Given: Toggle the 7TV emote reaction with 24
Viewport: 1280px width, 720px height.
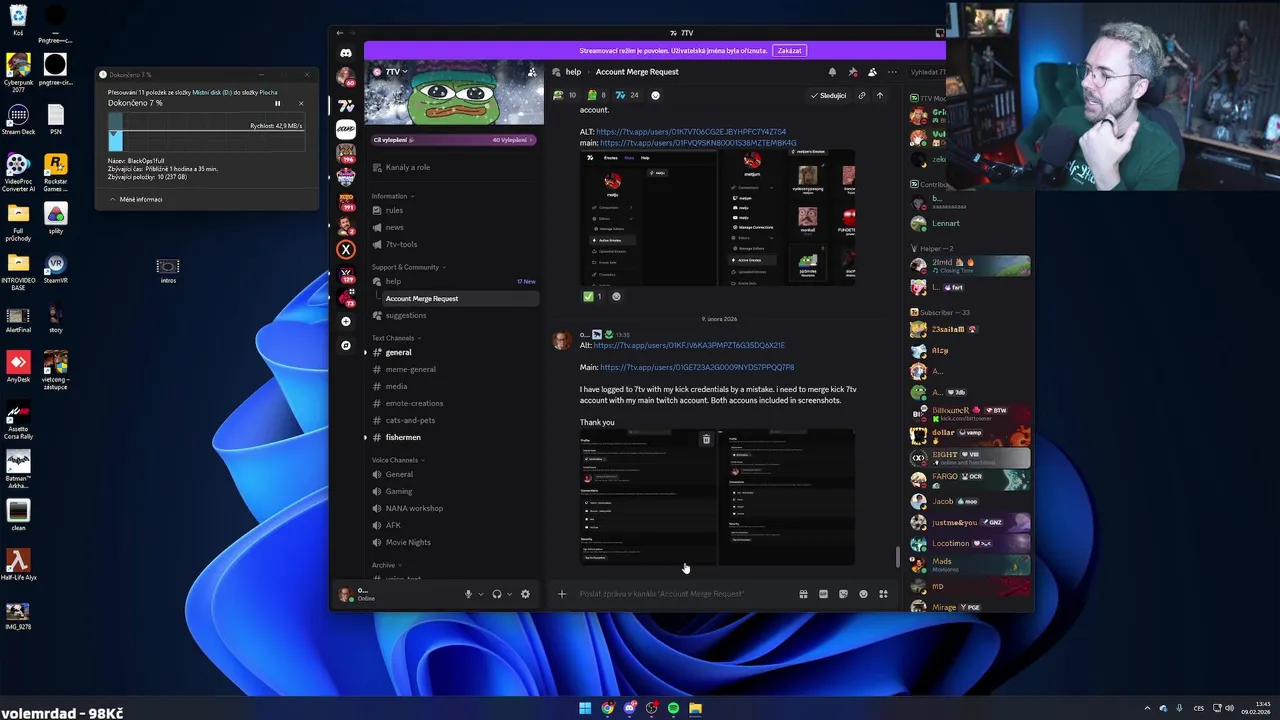Looking at the screenshot, I should (x=627, y=95).
